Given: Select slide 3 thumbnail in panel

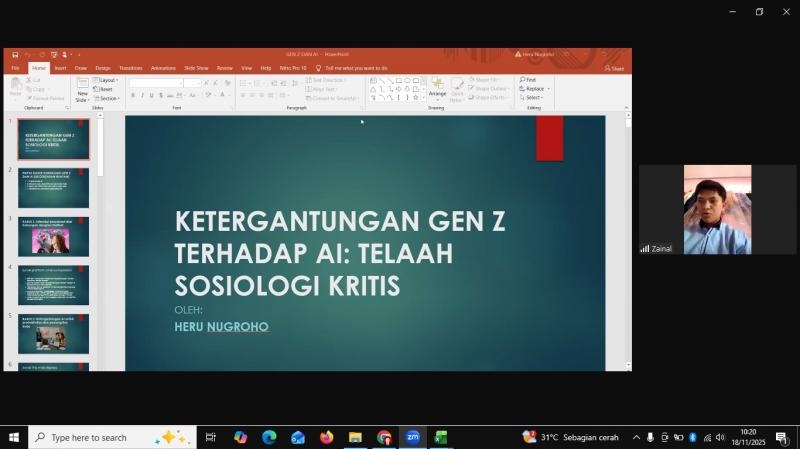Looking at the screenshot, I should [x=53, y=236].
